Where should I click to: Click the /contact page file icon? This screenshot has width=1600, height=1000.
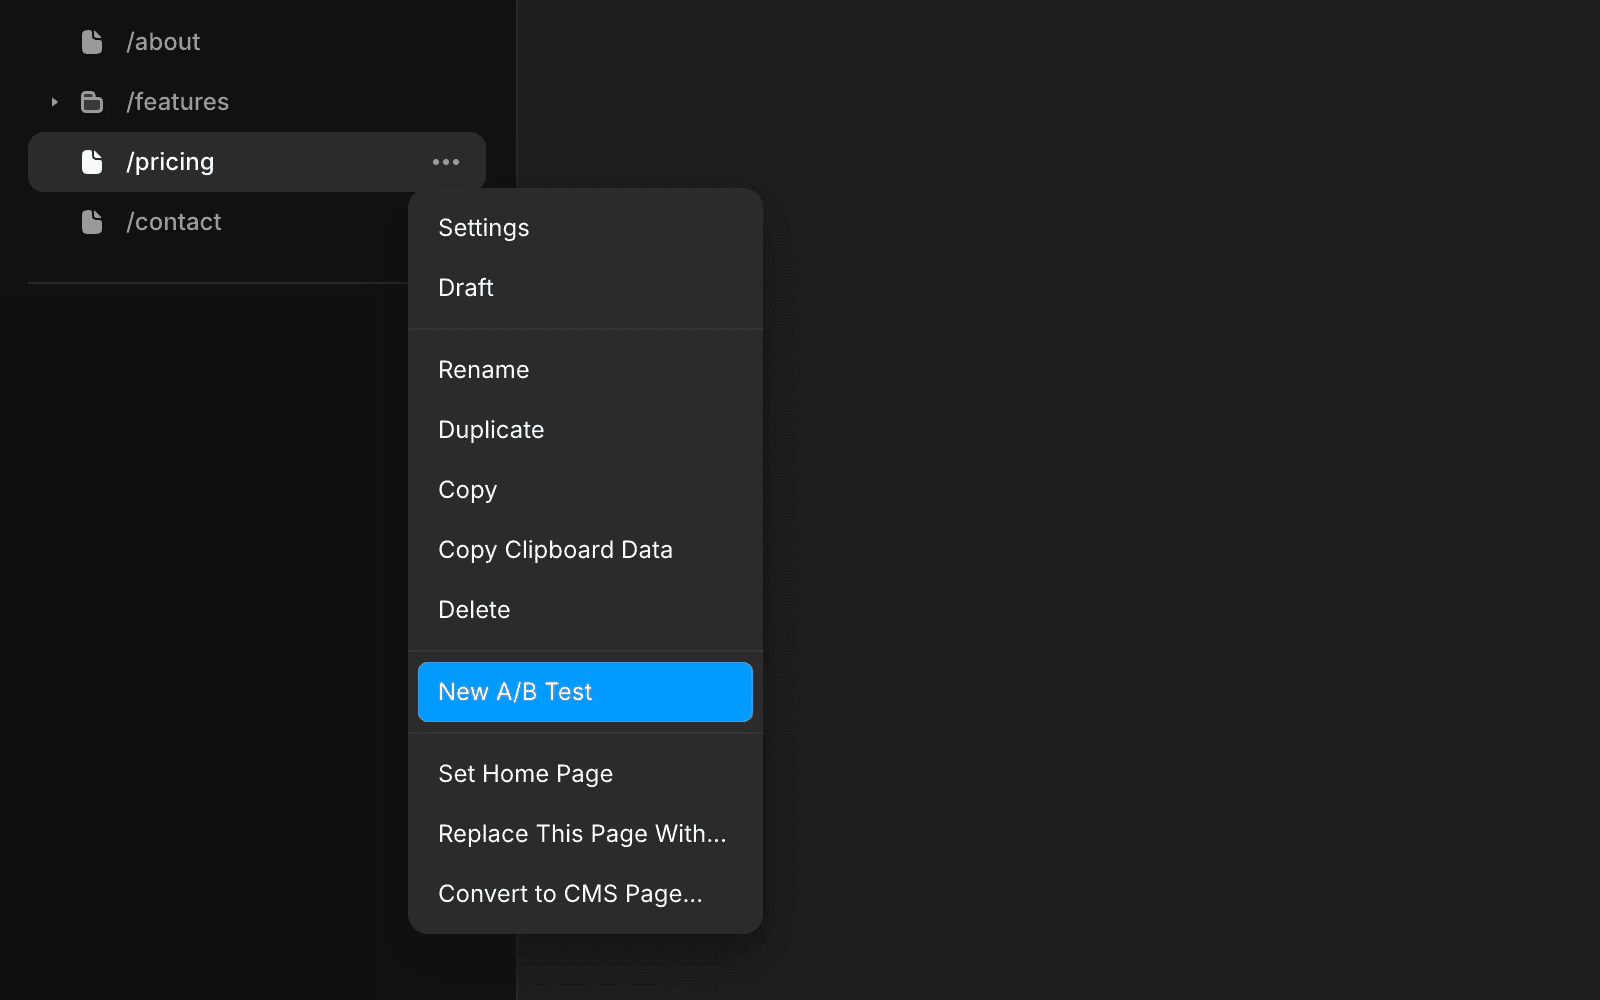[92, 222]
